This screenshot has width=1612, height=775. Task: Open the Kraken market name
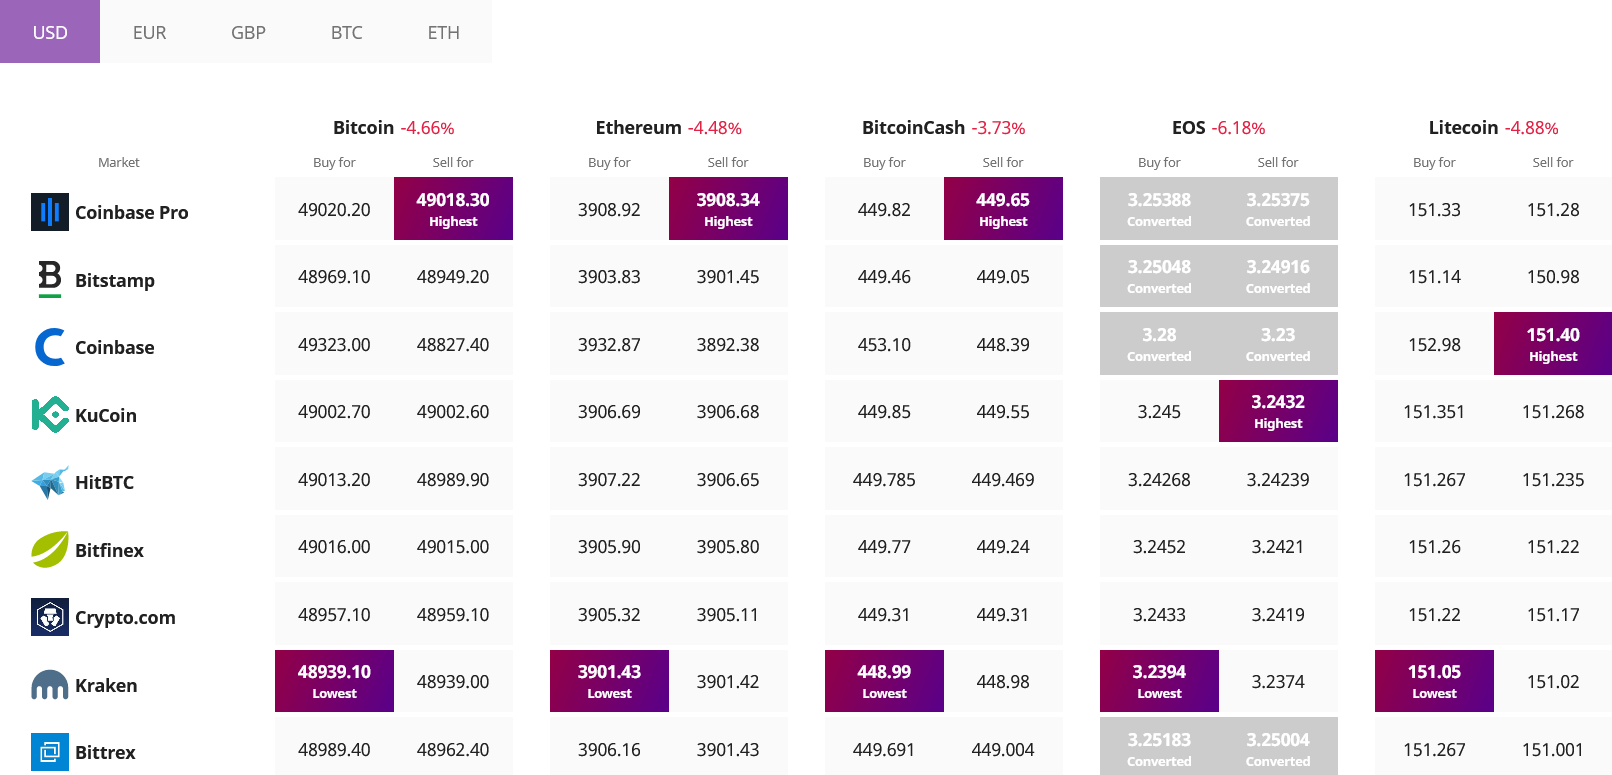pyautogui.click(x=106, y=685)
